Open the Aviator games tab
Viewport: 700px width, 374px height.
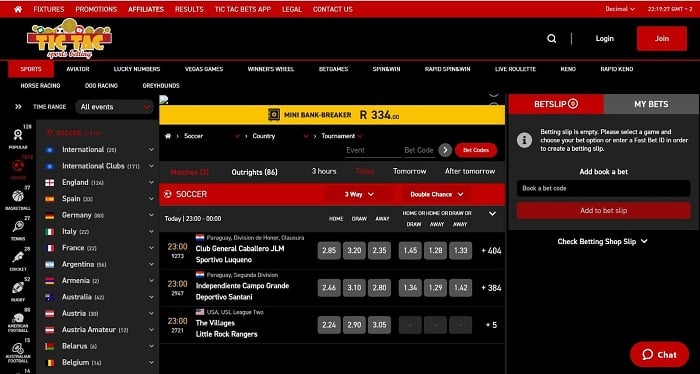click(x=78, y=69)
